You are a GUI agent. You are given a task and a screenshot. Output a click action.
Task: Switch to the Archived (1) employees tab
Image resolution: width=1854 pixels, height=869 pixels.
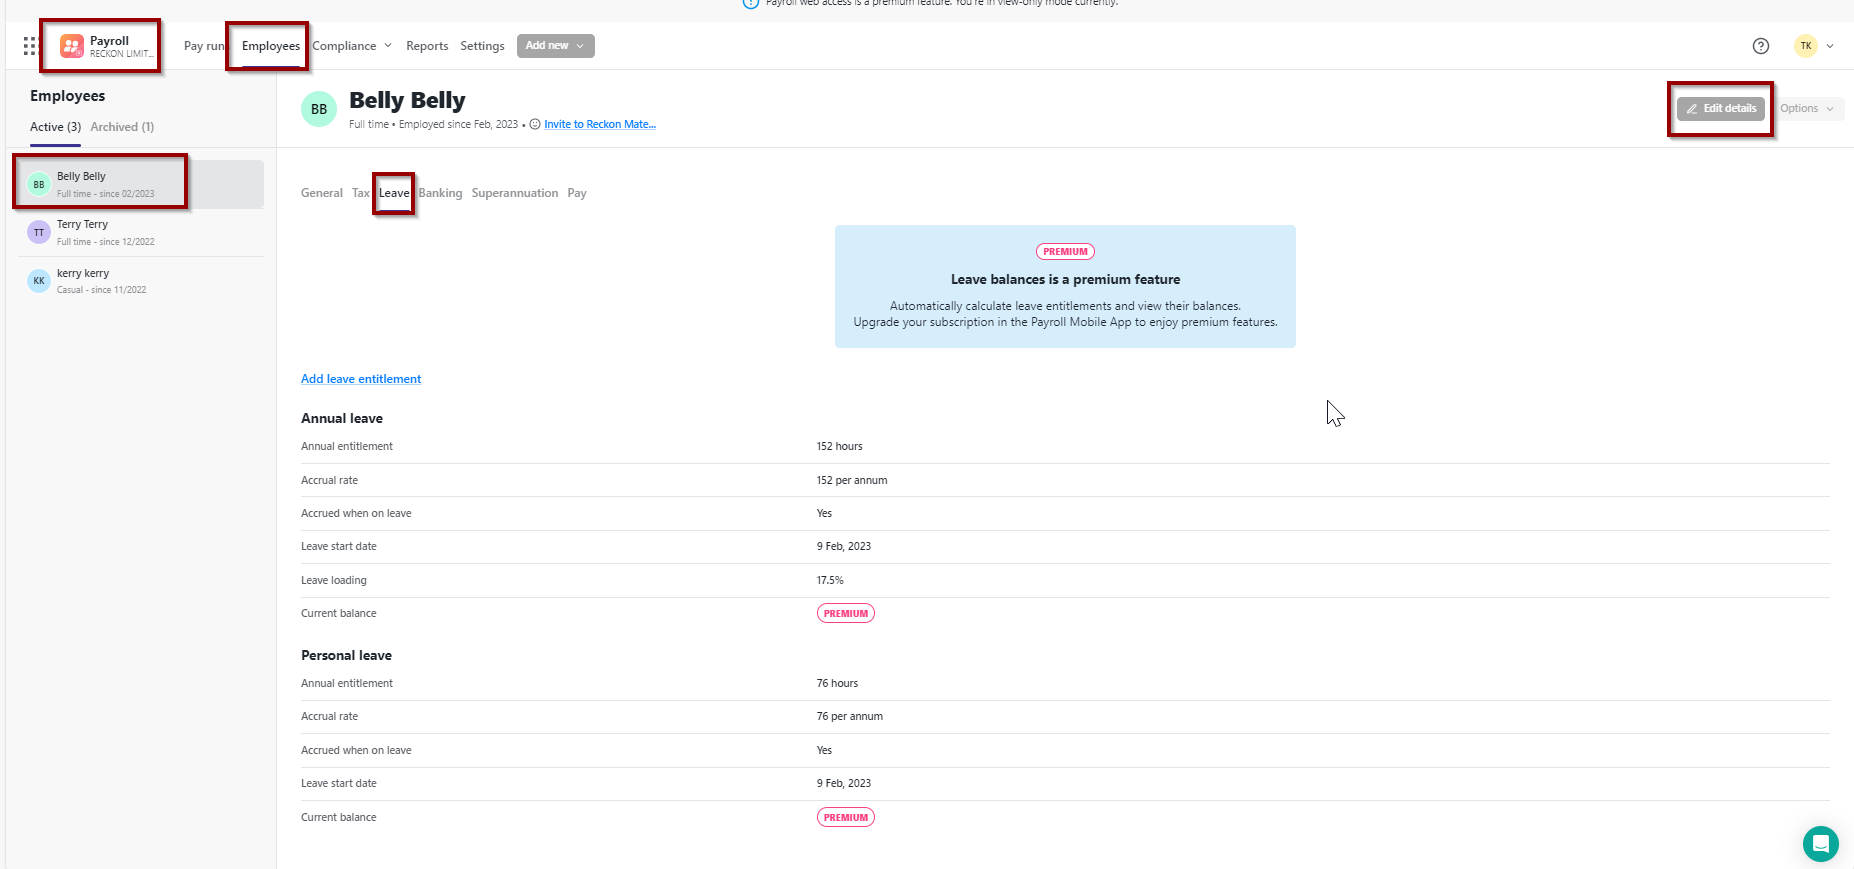coord(122,127)
